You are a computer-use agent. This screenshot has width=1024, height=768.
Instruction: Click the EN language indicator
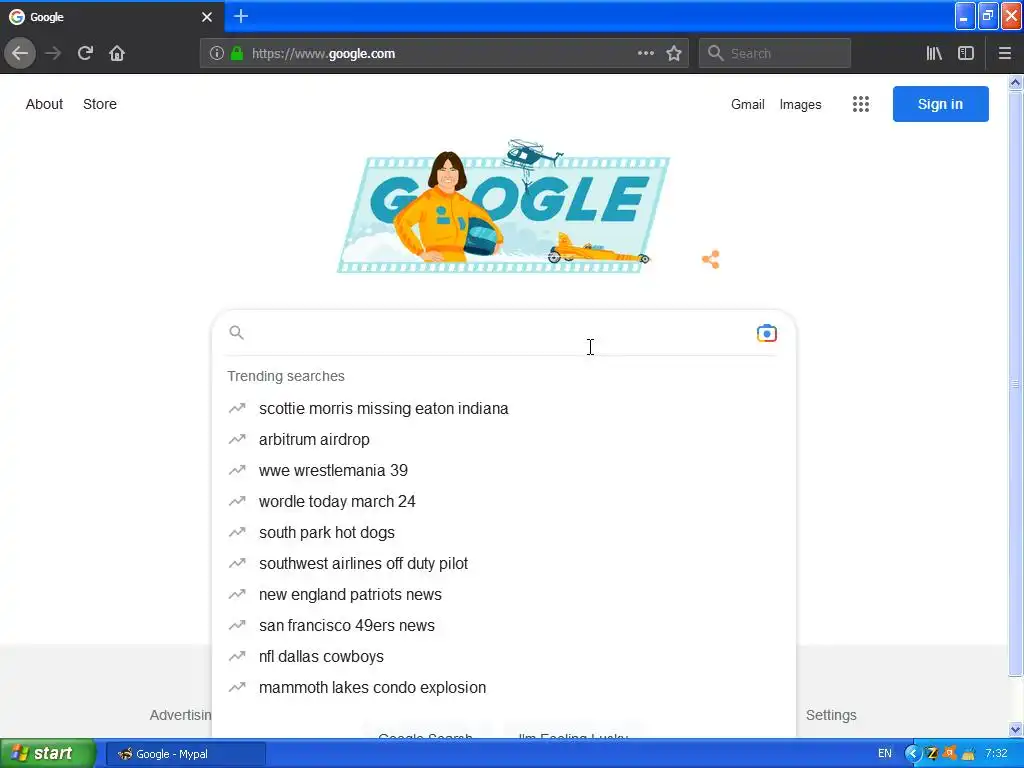pos(884,754)
